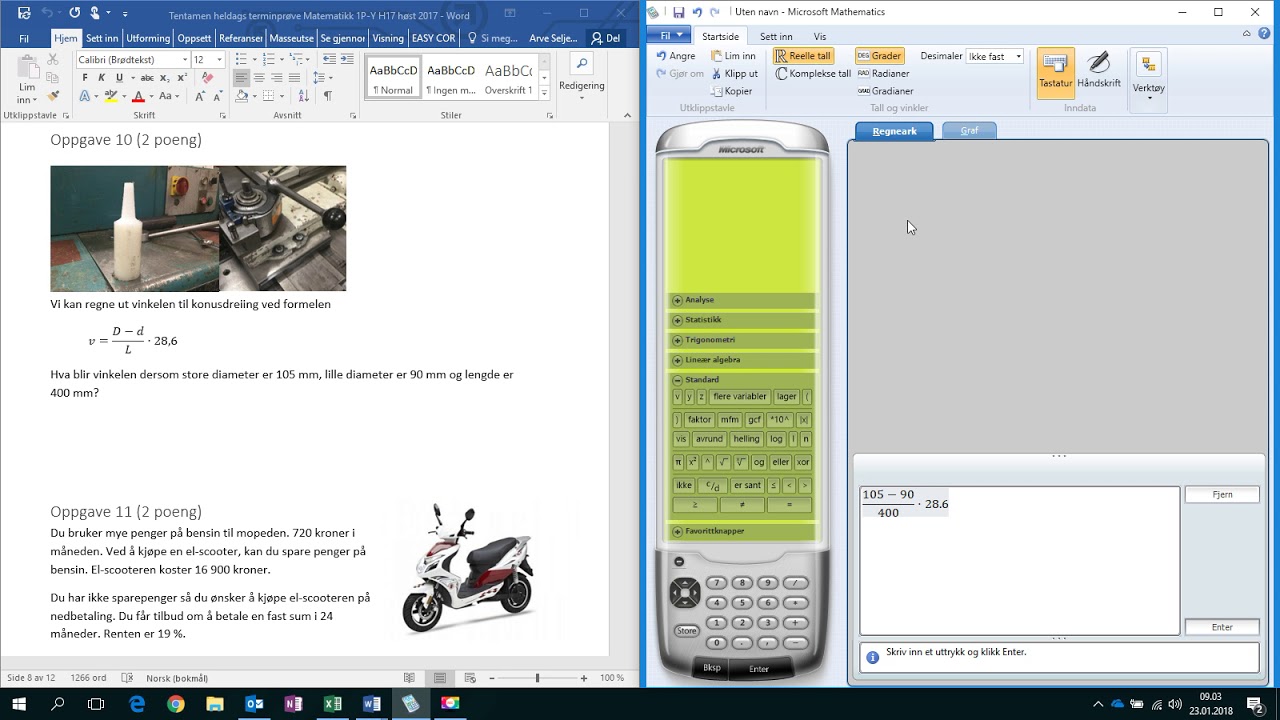Click the Del share button in Word
The width and height of the screenshot is (1280, 720).
(x=606, y=38)
